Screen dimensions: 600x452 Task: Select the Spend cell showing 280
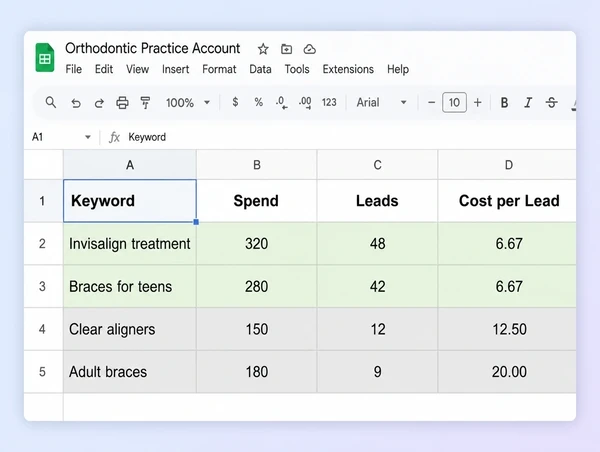[257, 286]
